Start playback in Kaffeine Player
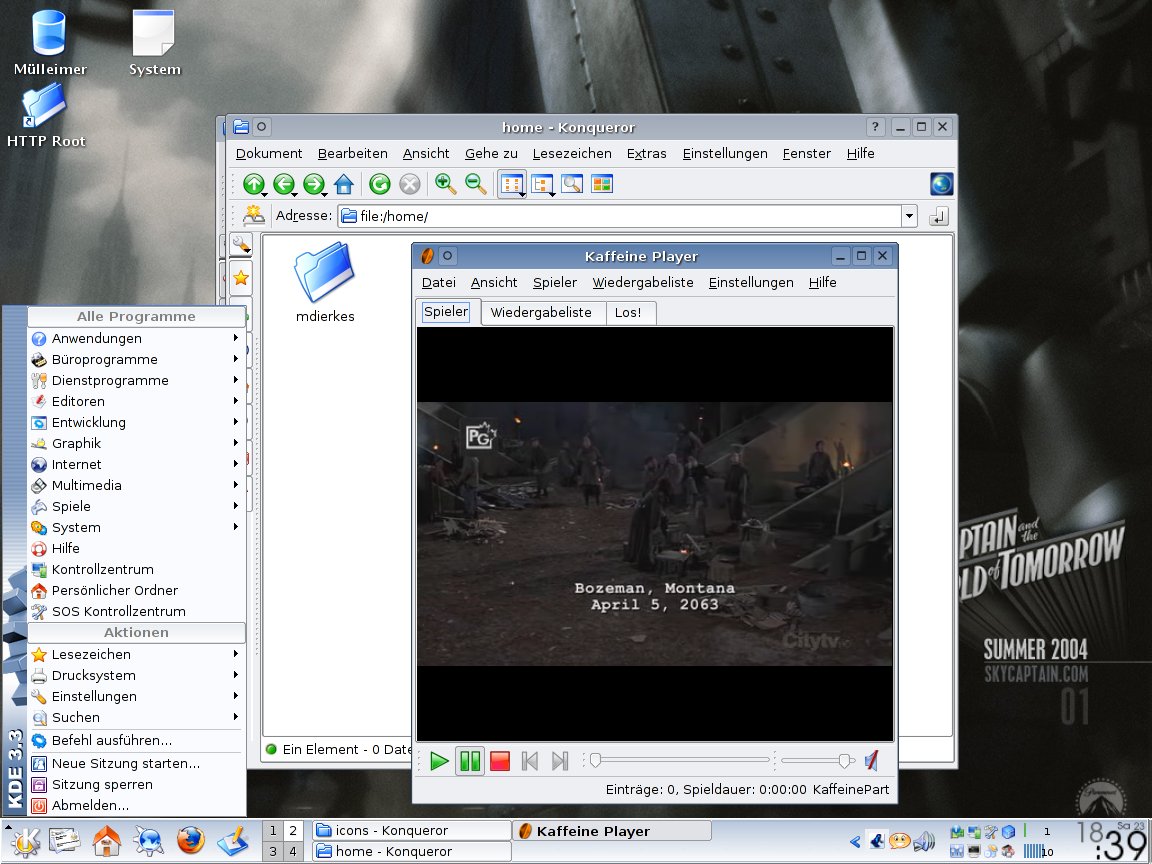The height and width of the screenshot is (864, 1152). click(439, 761)
